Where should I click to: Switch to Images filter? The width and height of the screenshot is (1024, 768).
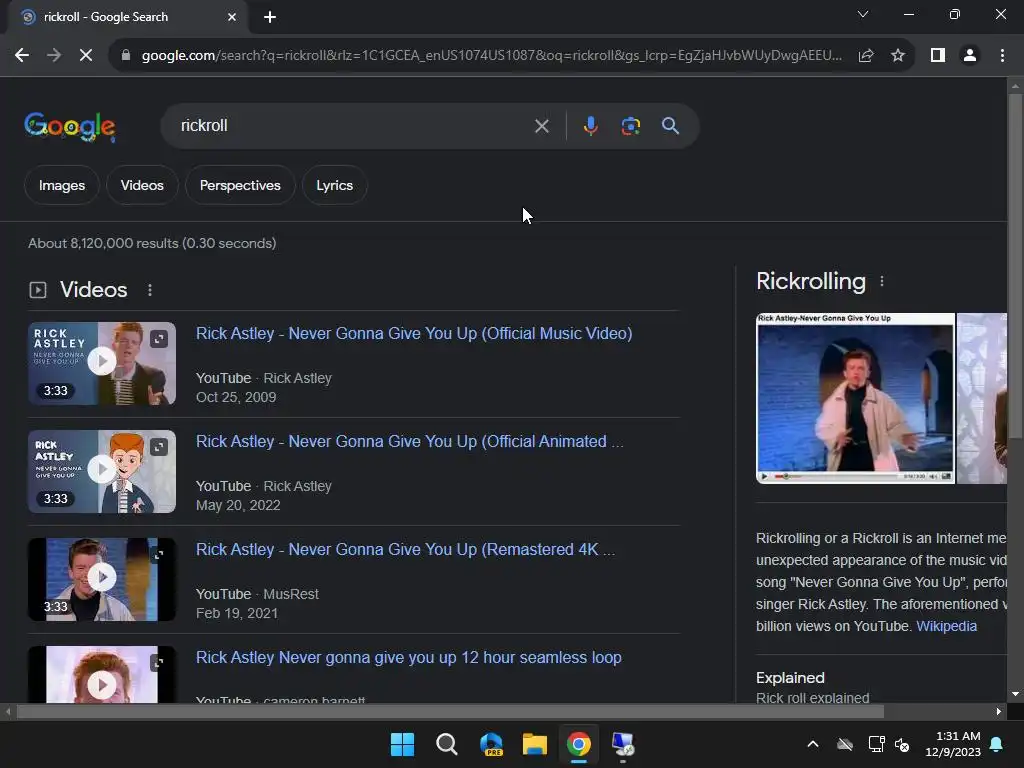62,185
